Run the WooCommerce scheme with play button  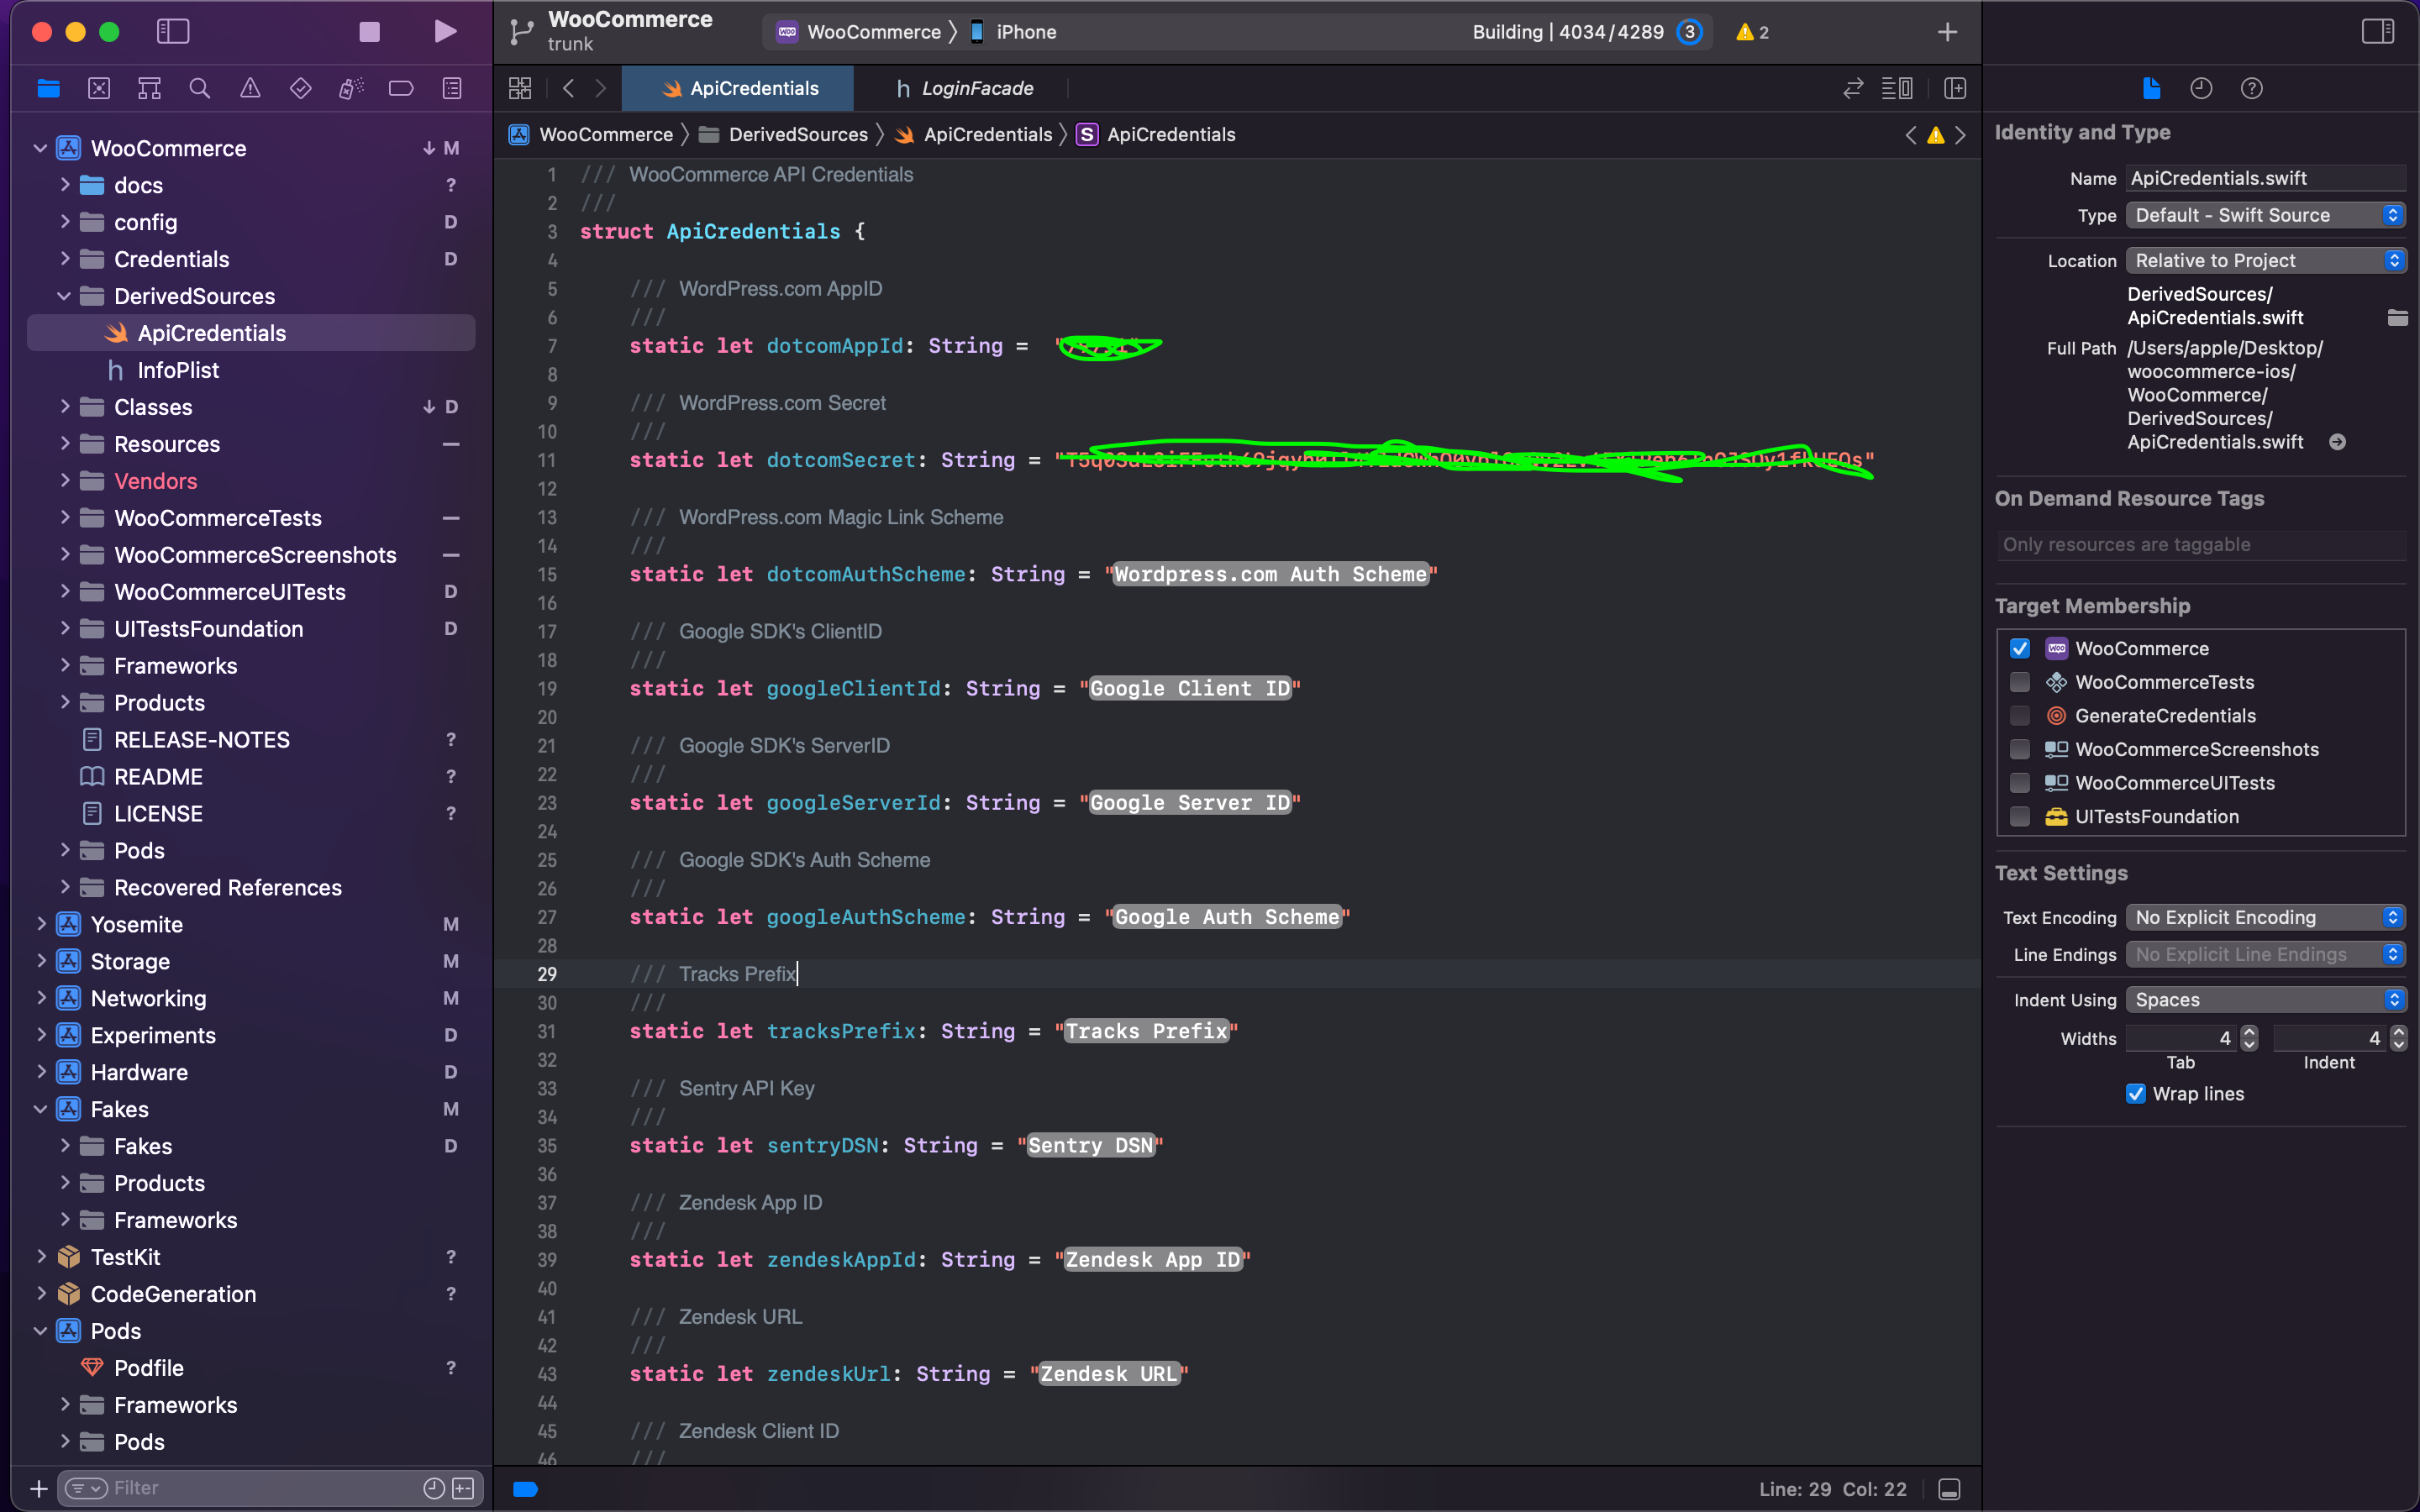(x=444, y=31)
